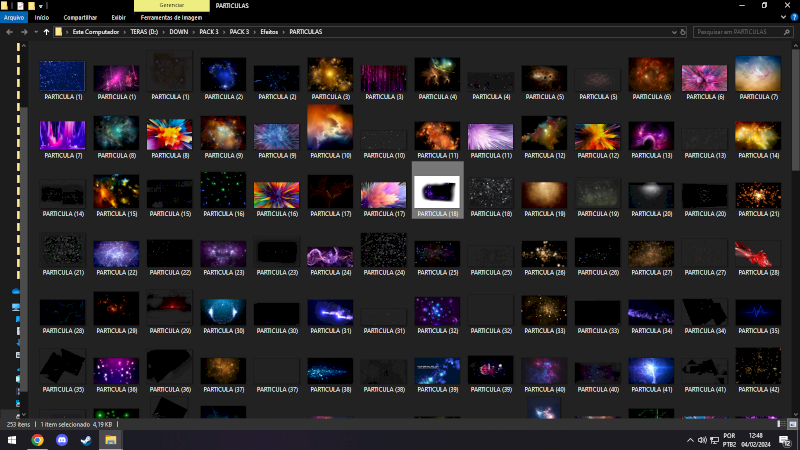The height and width of the screenshot is (450, 800).
Task: Select the PARTICULA (18) thumbnail
Action: coord(437,192)
